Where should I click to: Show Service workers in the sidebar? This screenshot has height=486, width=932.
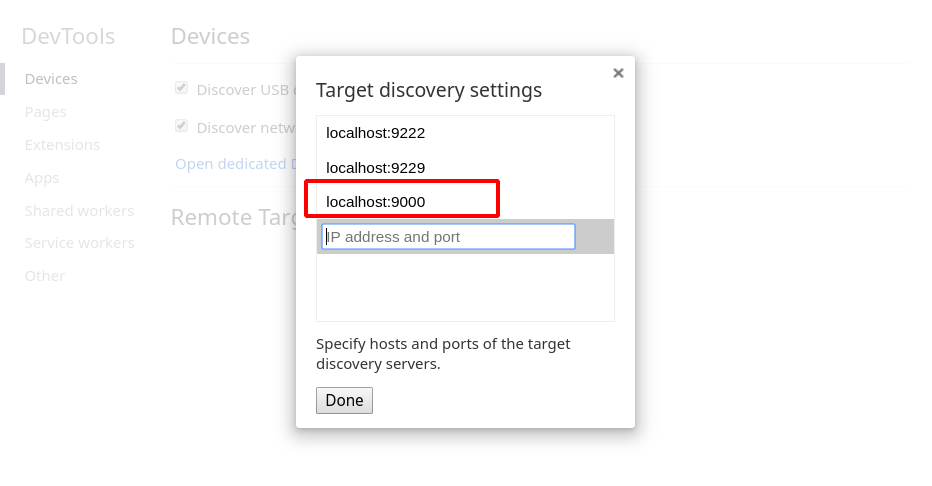coord(79,243)
